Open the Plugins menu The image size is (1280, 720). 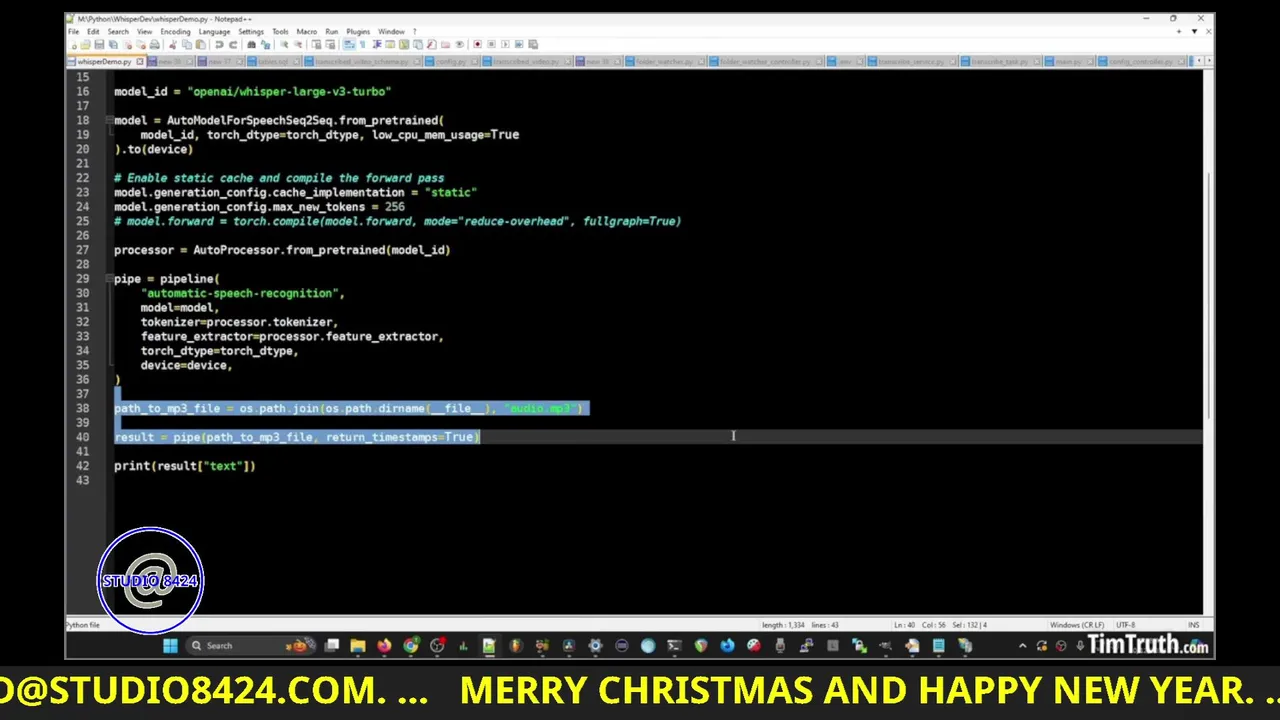click(357, 31)
